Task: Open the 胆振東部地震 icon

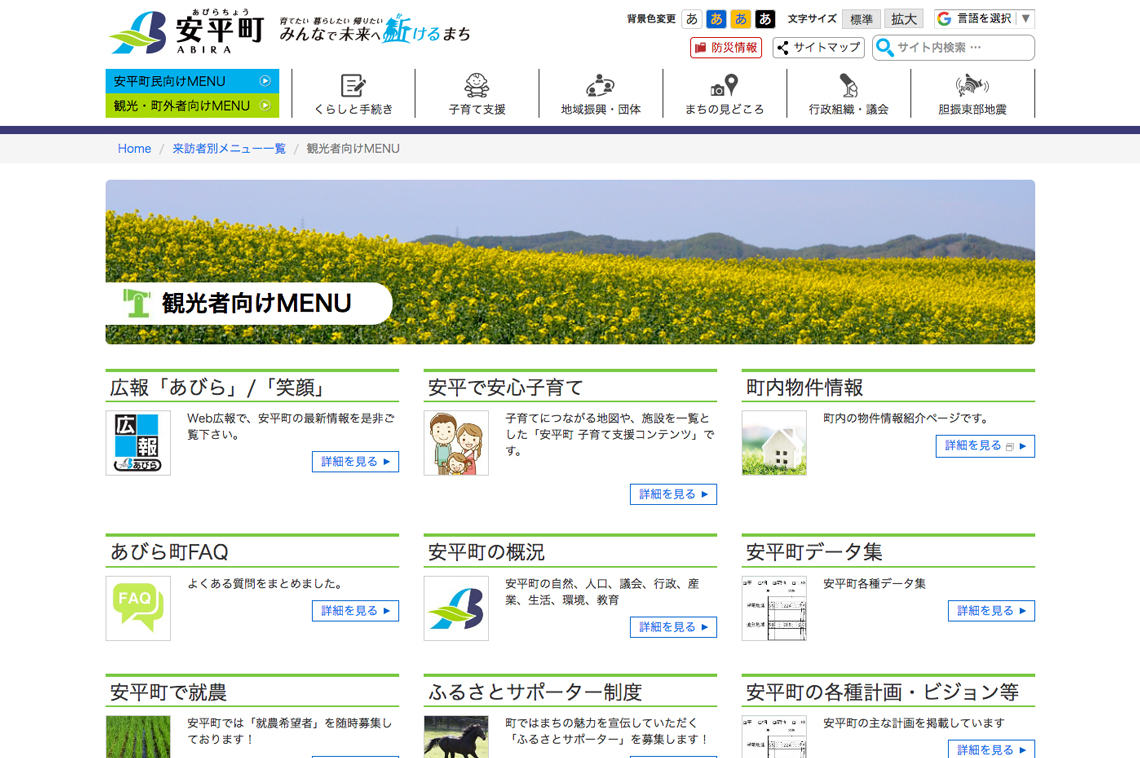Action: tap(972, 85)
